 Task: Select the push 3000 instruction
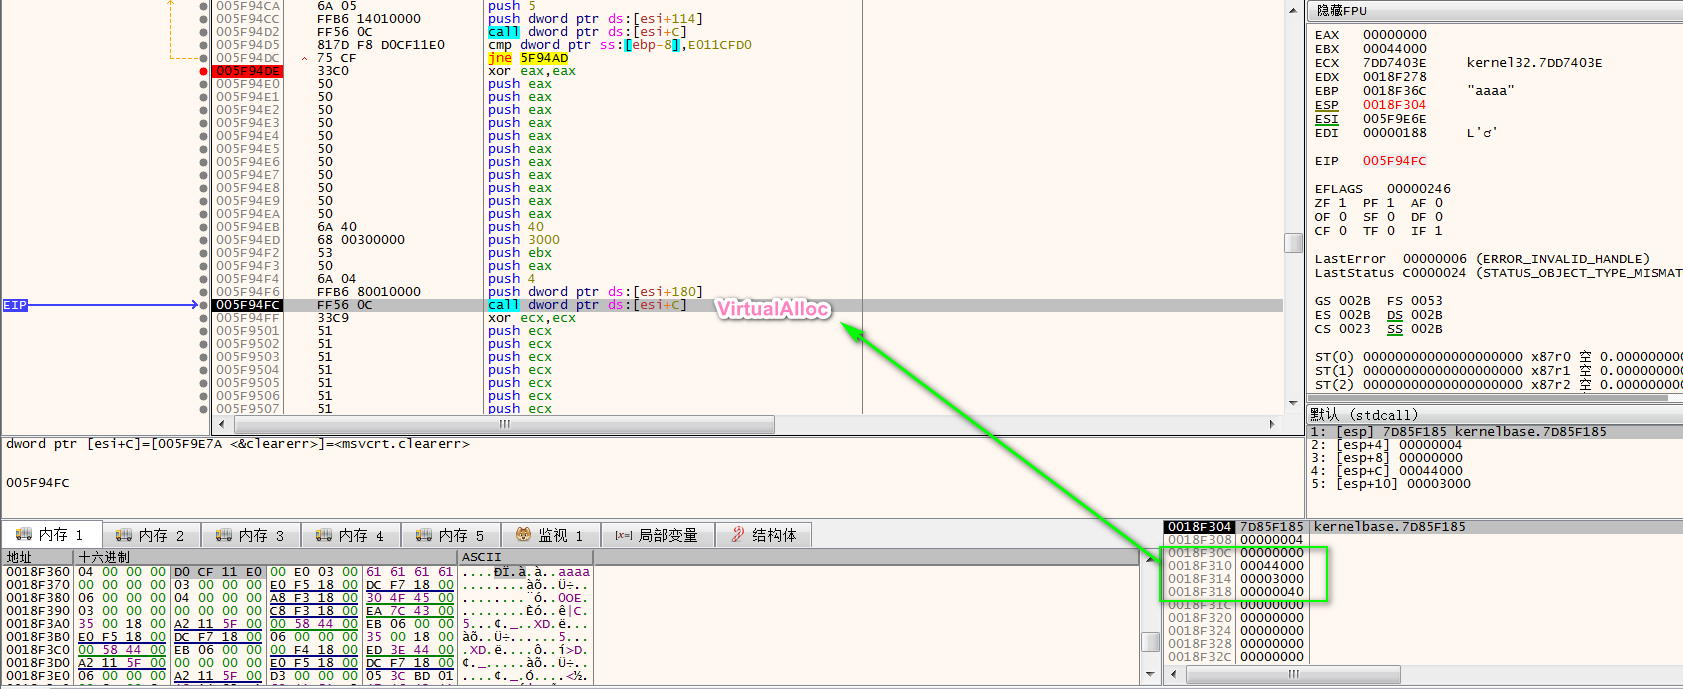[x=523, y=240]
